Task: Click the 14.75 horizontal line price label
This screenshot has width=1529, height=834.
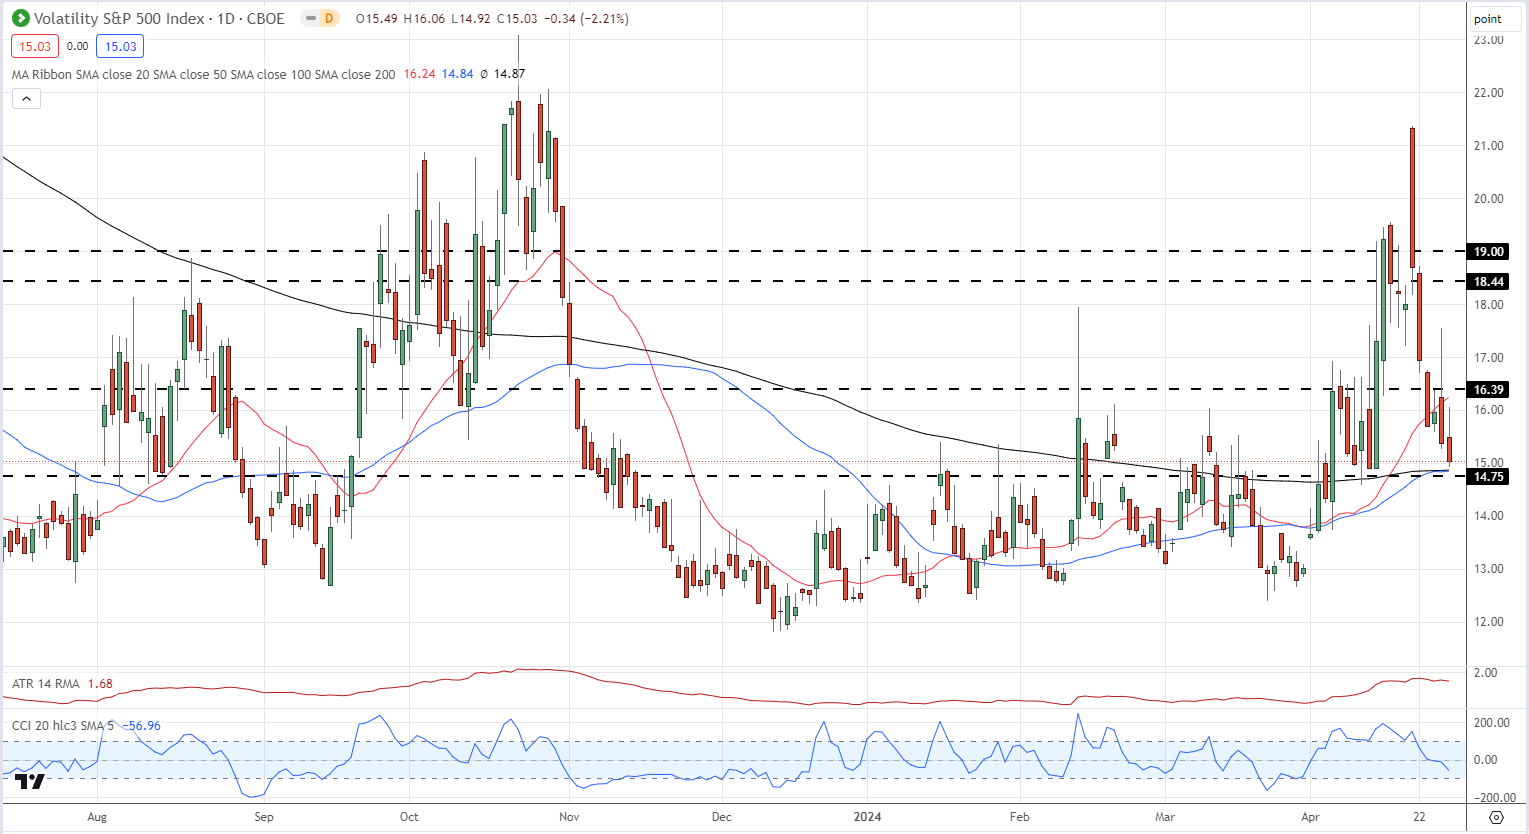Action: [x=1488, y=477]
